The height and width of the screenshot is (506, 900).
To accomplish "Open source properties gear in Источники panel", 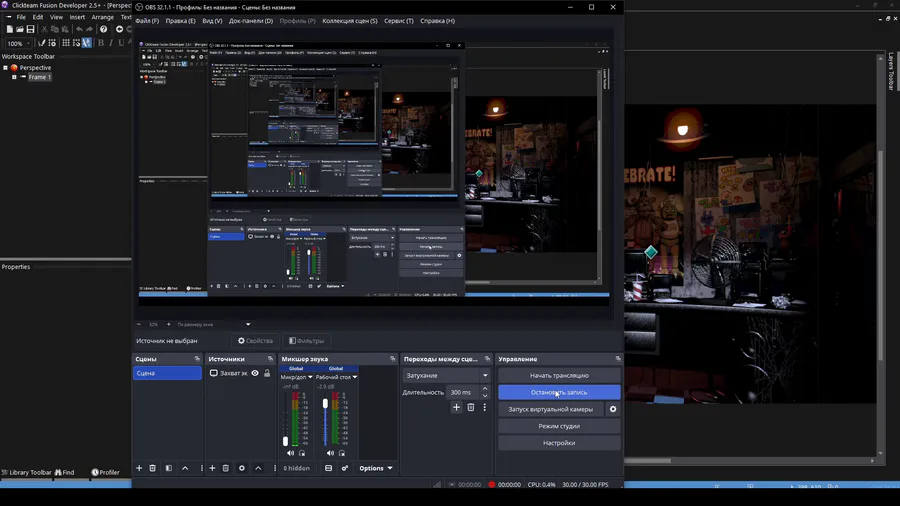I will (242, 468).
